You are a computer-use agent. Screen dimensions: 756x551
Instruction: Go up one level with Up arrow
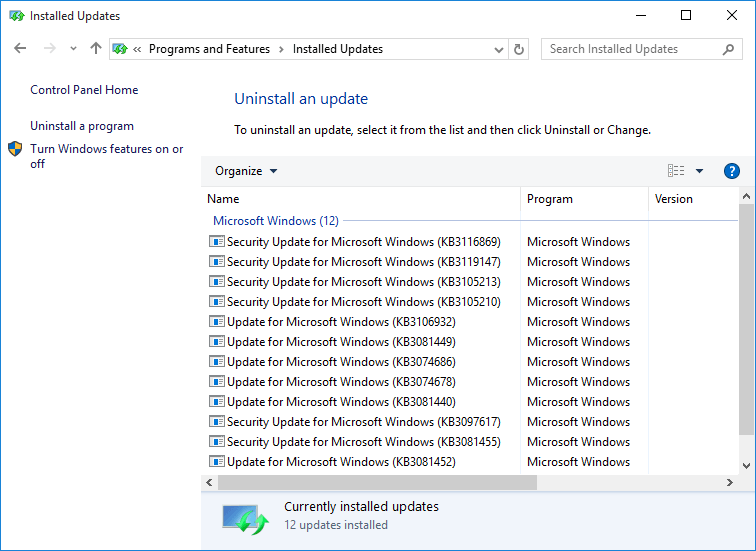tap(96, 48)
